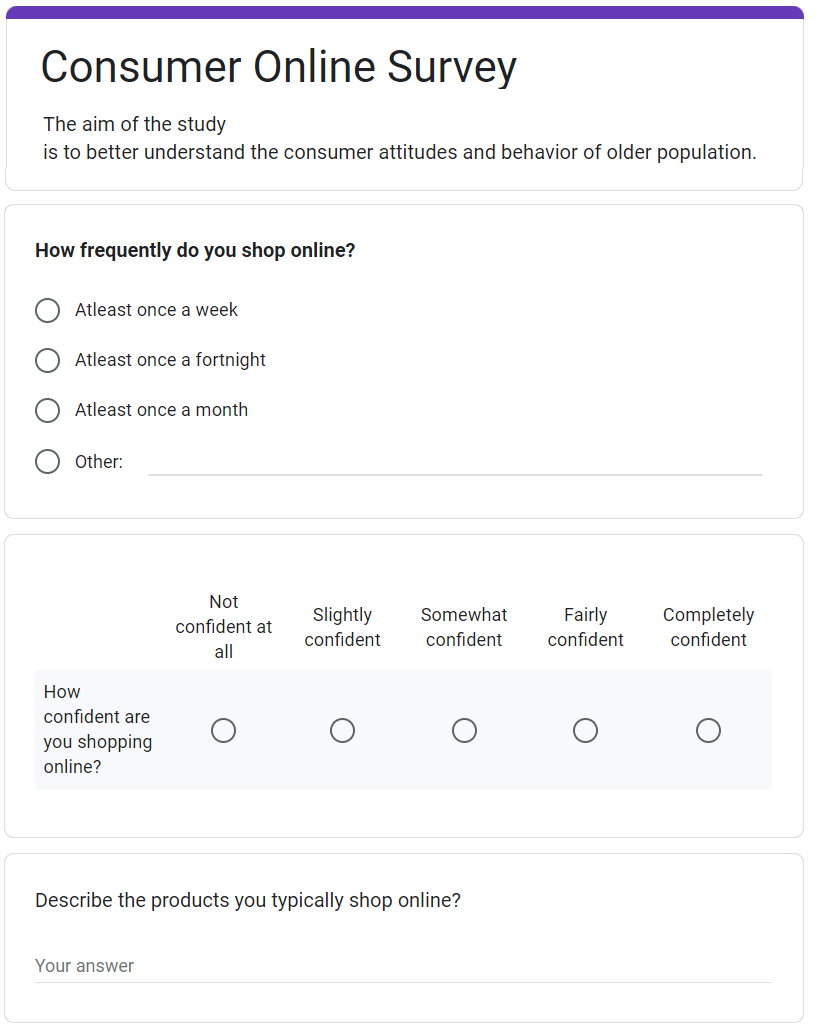Viewport: 816px width, 1032px height.
Task: Click the survey title "Consumer Online Survey"
Action: [279, 67]
